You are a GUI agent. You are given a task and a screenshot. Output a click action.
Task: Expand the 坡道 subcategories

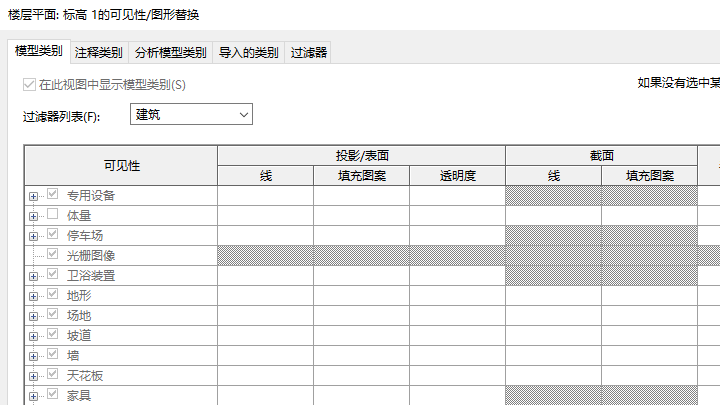(x=34, y=336)
